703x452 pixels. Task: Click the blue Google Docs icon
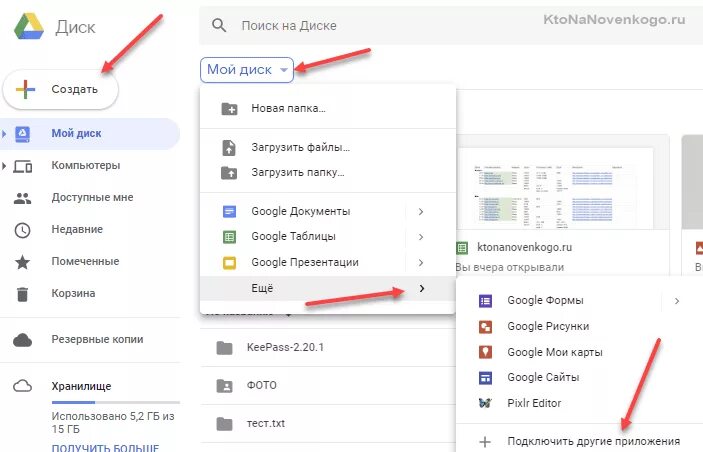click(229, 211)
